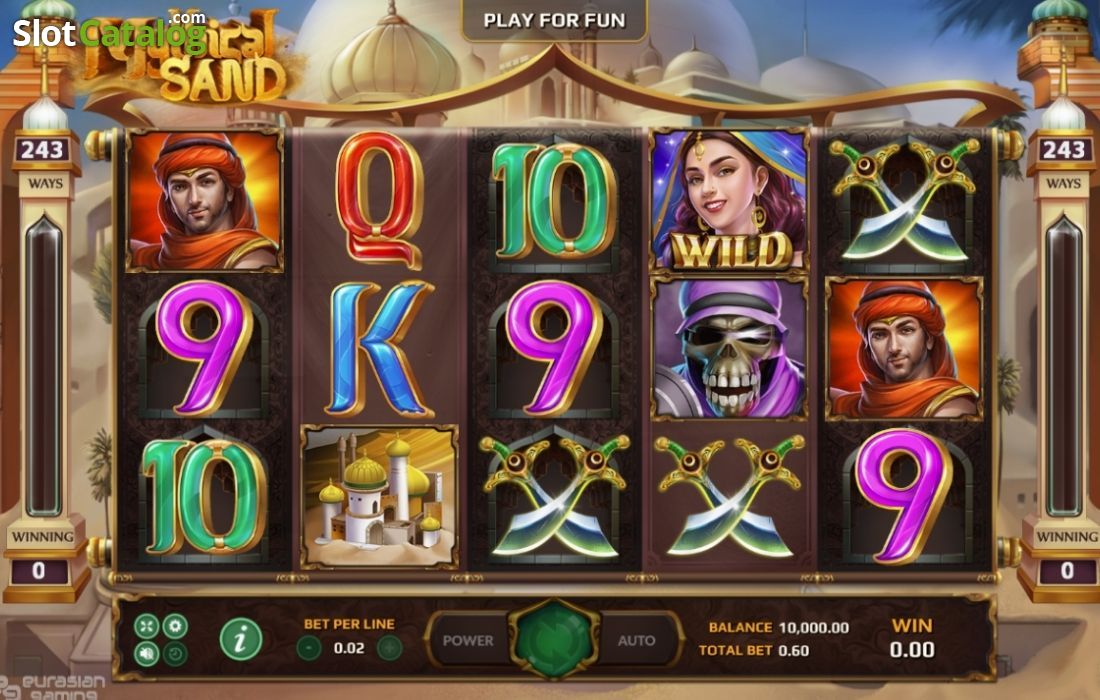
Task: Enable Power spin mode
Action: (x=468, y=640)
